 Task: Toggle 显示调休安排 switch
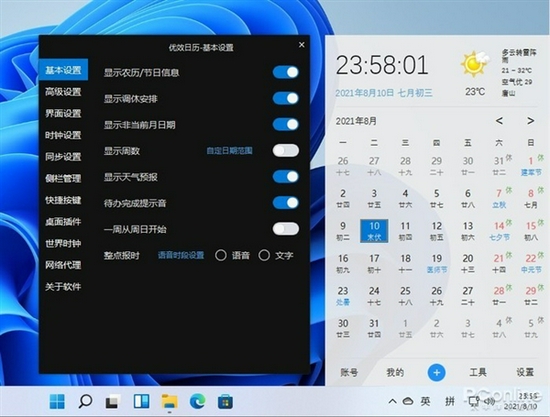pyautogui.click(x=286, y=99)
